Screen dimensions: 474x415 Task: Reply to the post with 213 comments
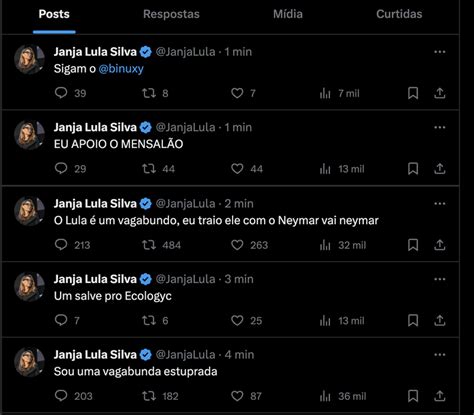coord(61,245)
